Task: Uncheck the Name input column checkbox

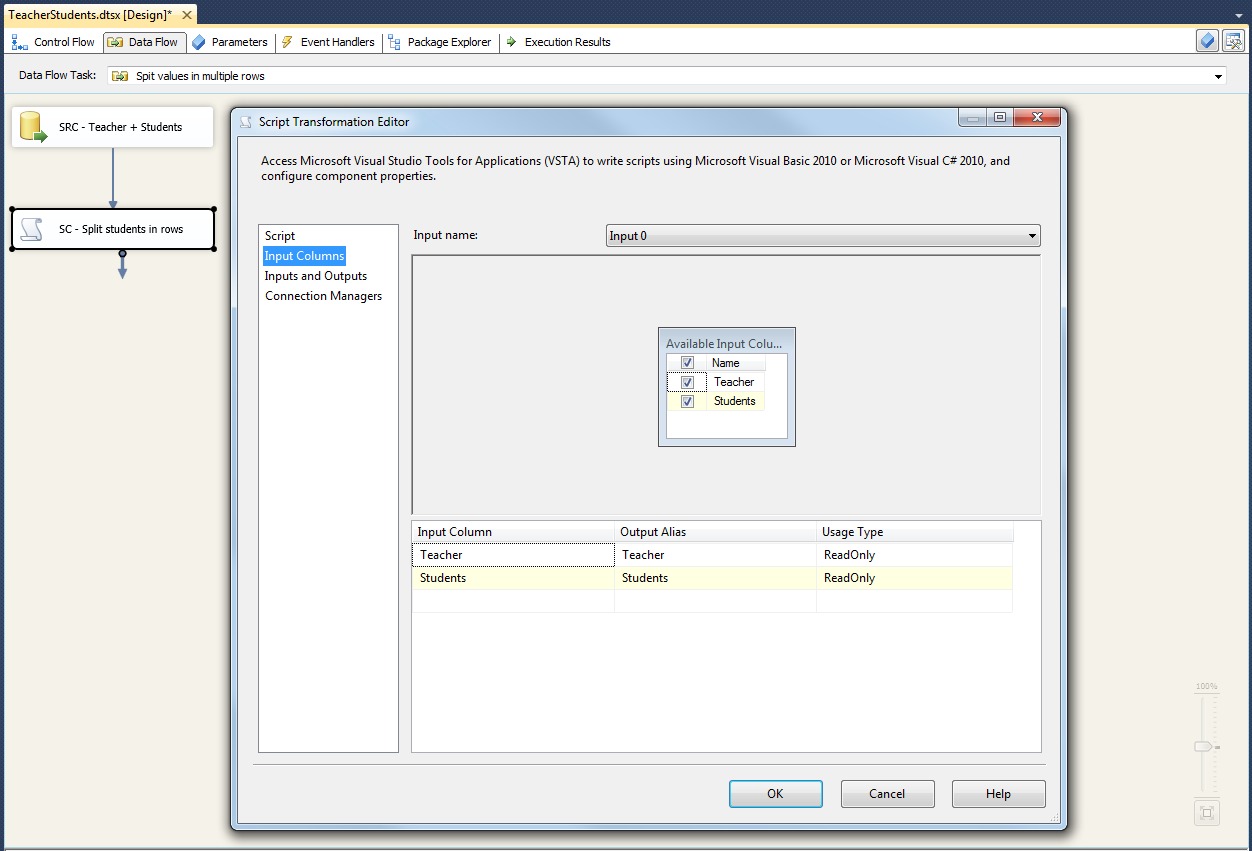Action: (x=687, y=362)
